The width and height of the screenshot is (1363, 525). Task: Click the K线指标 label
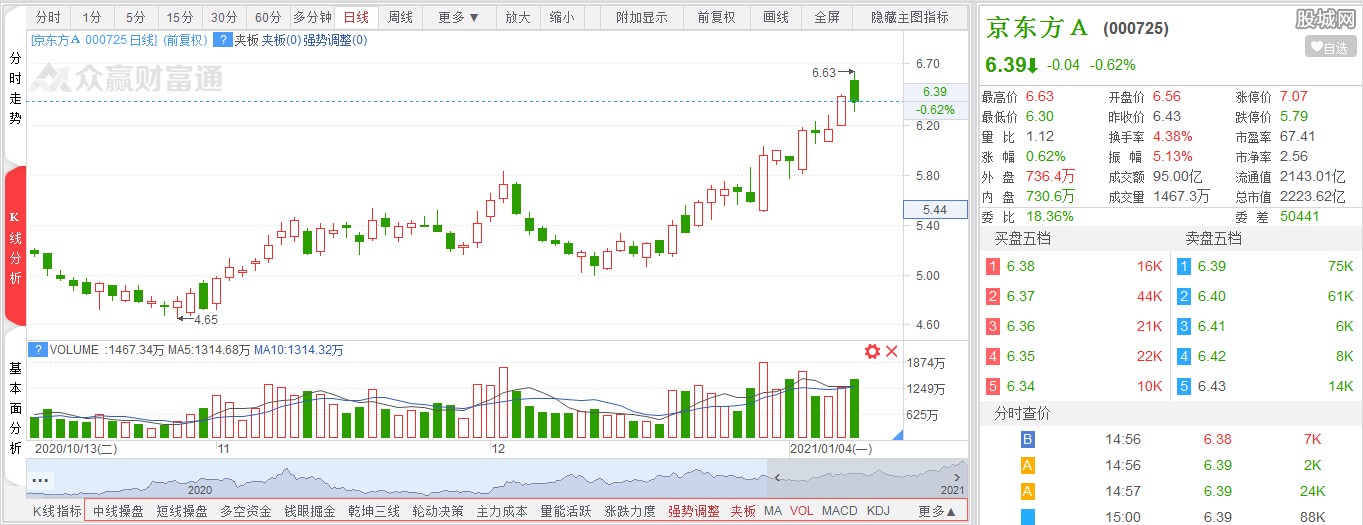click(57, 511)
